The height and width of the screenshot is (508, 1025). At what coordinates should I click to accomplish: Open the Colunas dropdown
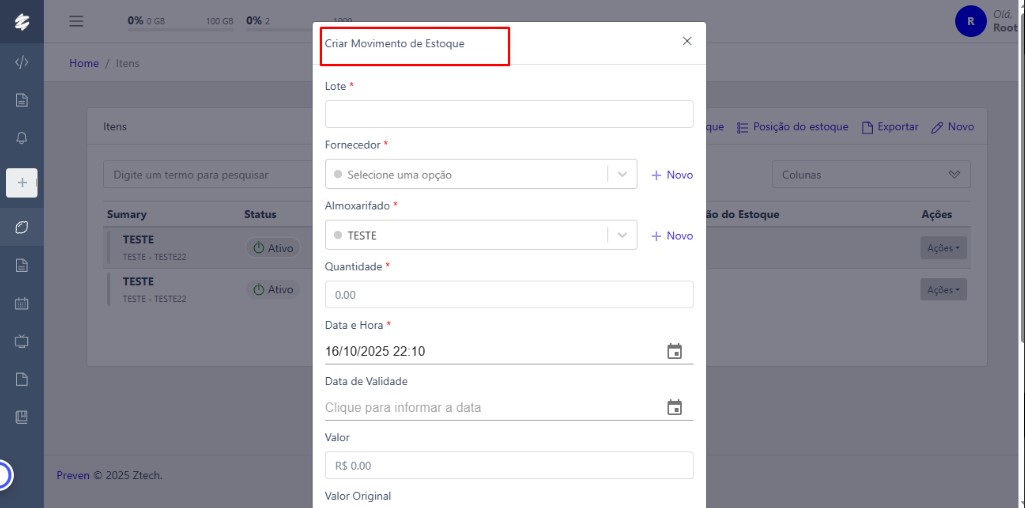click(x=870, y=175)
